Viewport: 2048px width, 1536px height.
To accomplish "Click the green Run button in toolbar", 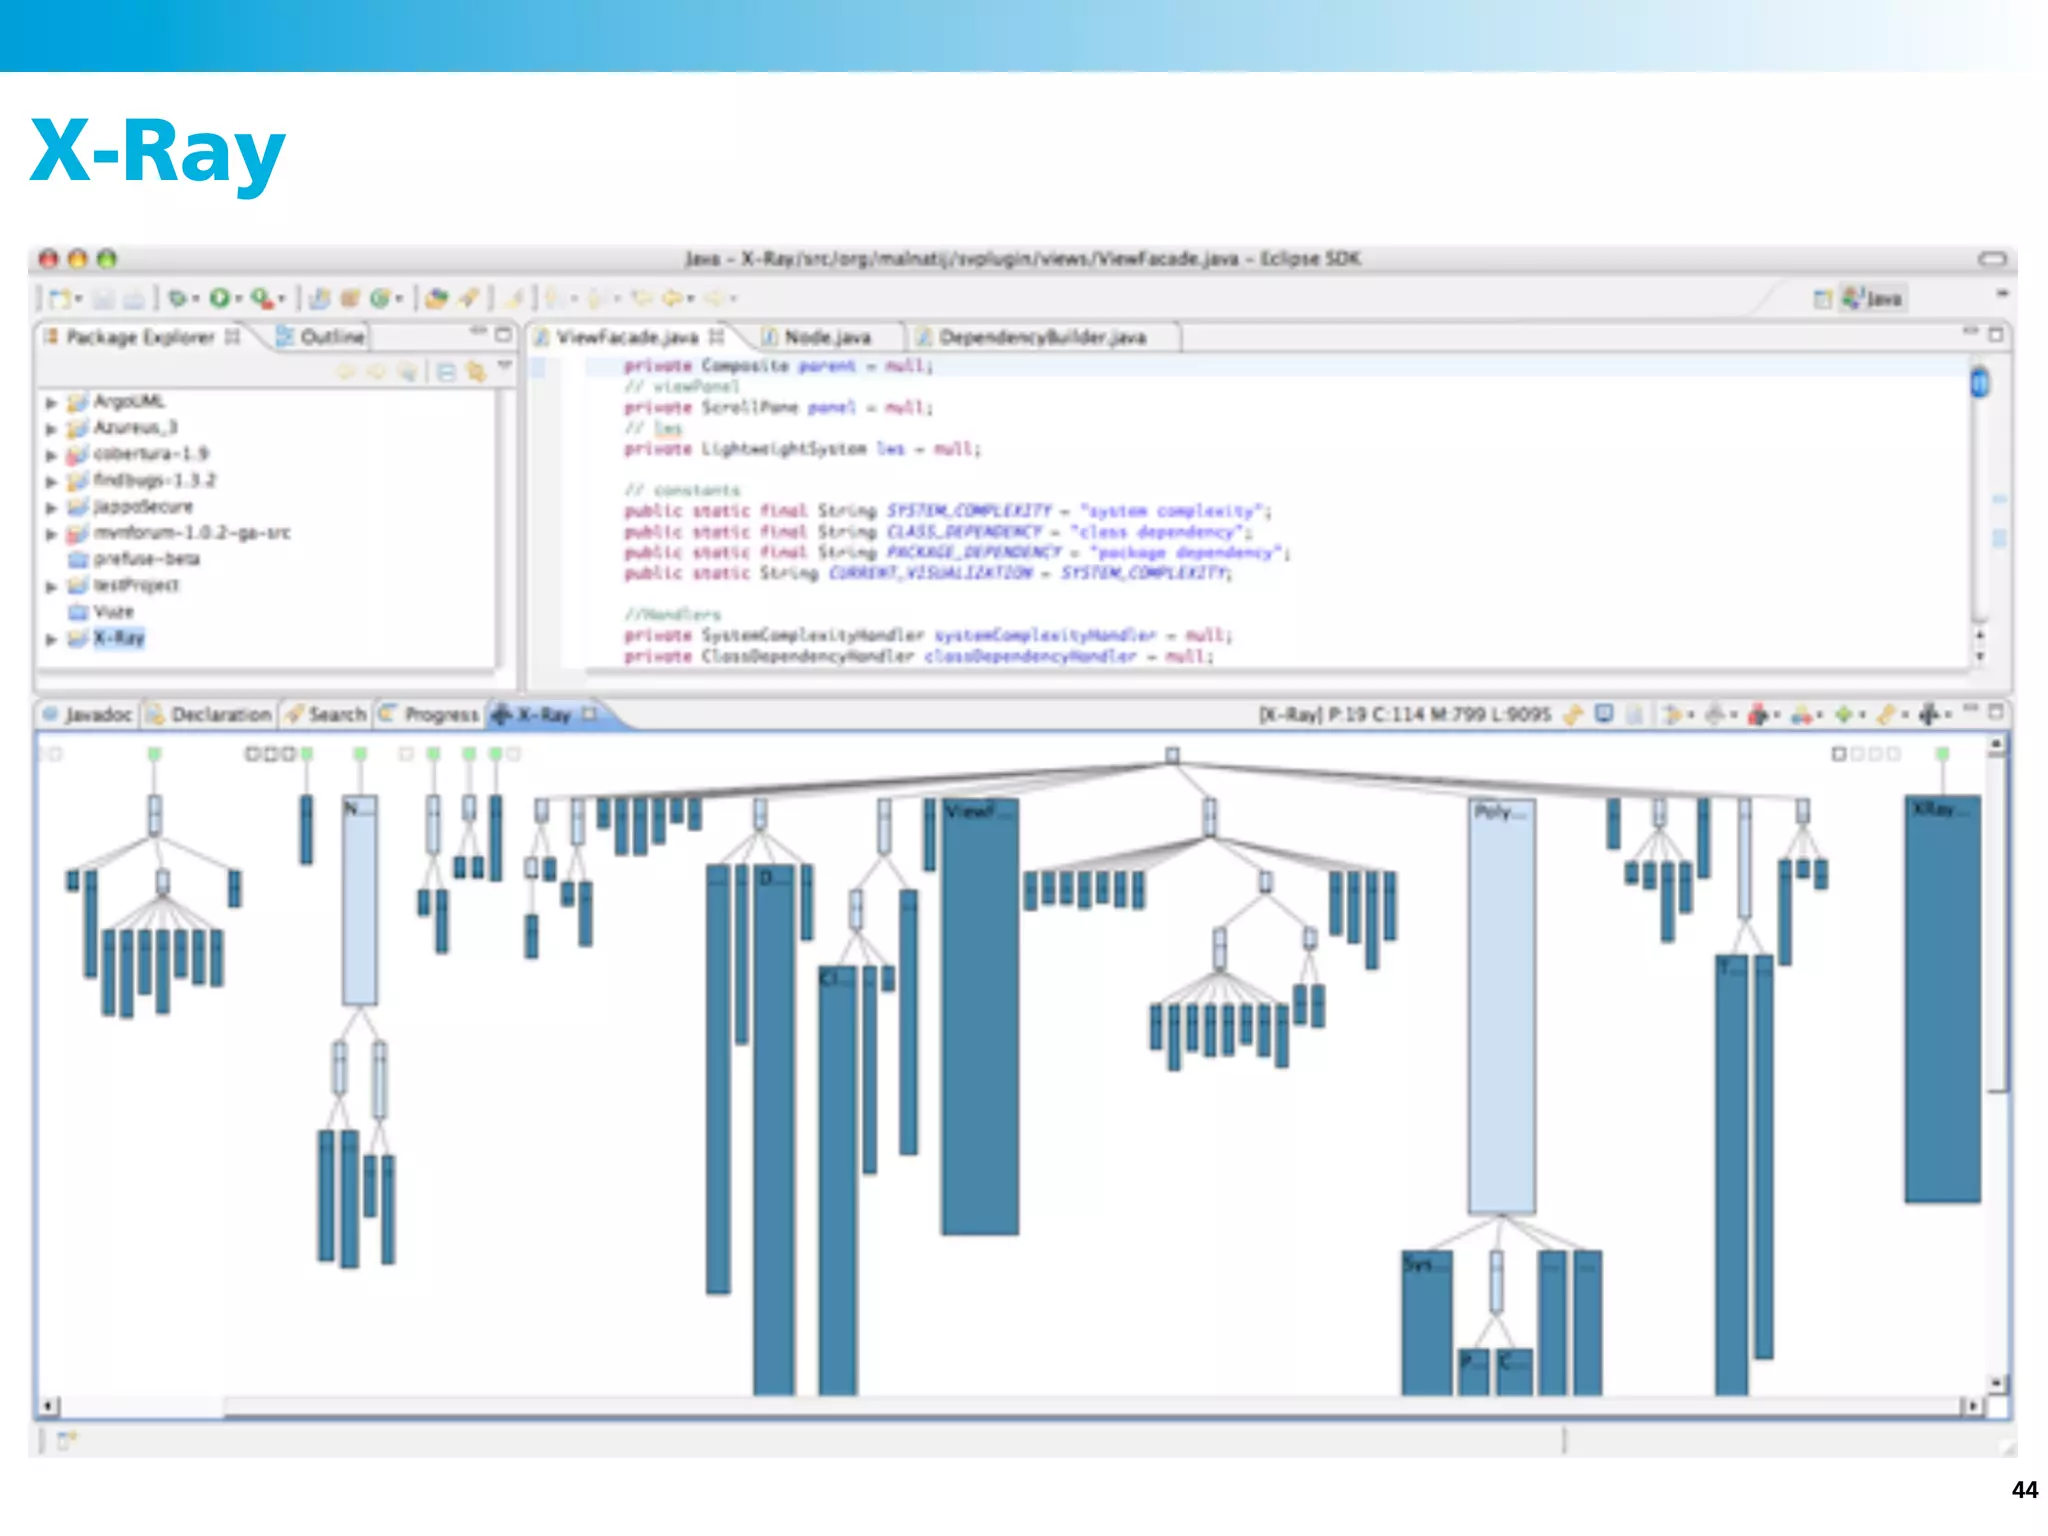I will [221, 298].
